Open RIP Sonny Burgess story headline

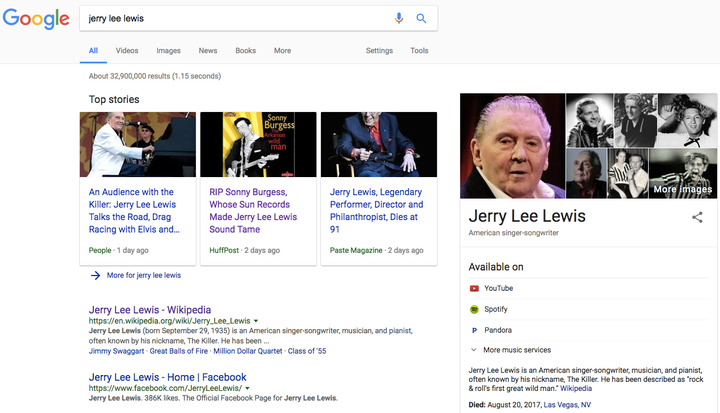coord(253,210)
